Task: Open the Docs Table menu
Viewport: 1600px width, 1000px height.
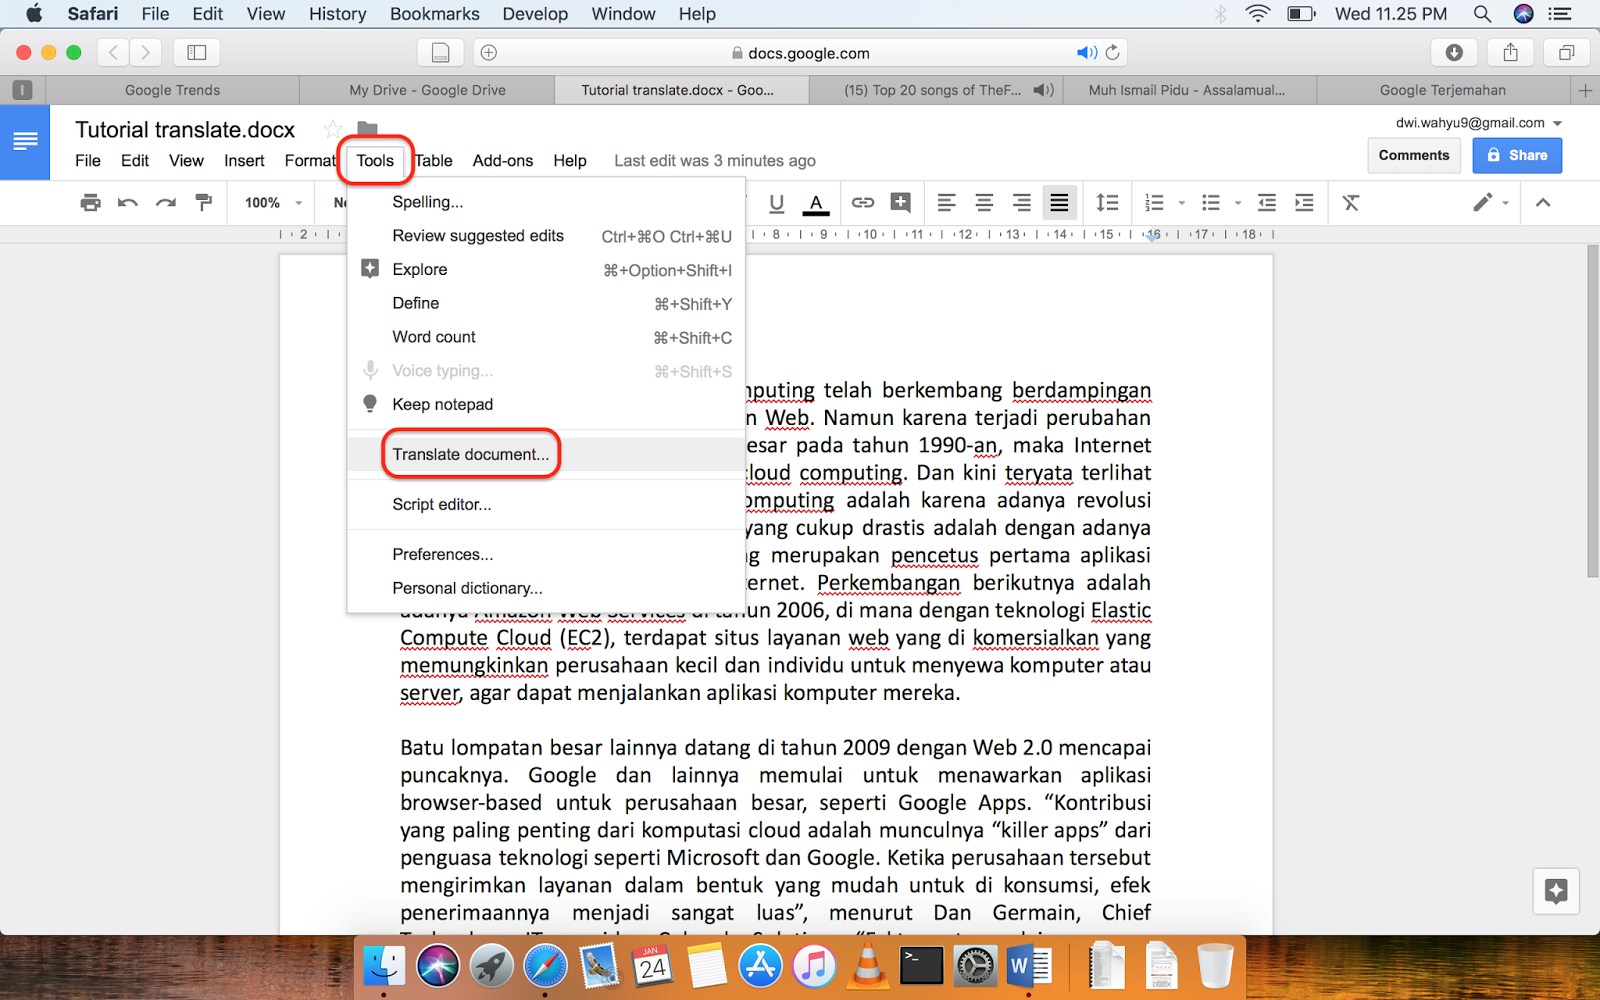Action: point(433,161)
